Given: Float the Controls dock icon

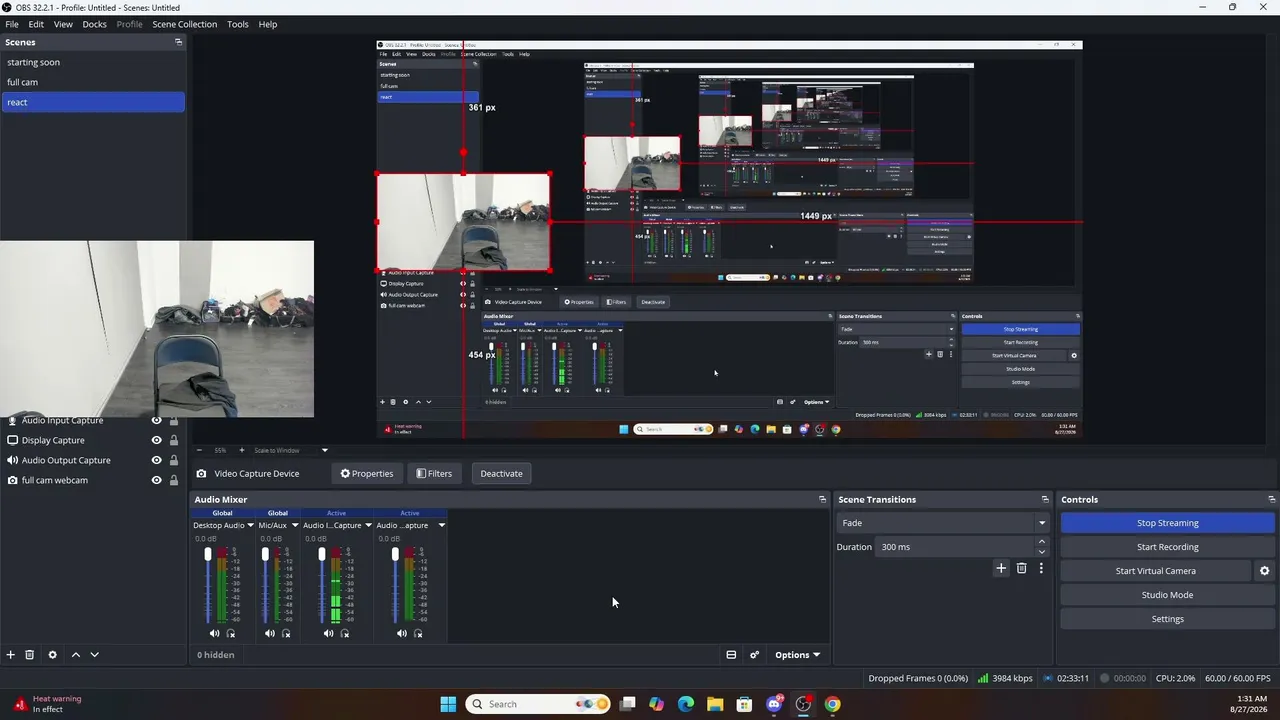Looking at the screenshot, I should coord(1271,499).
